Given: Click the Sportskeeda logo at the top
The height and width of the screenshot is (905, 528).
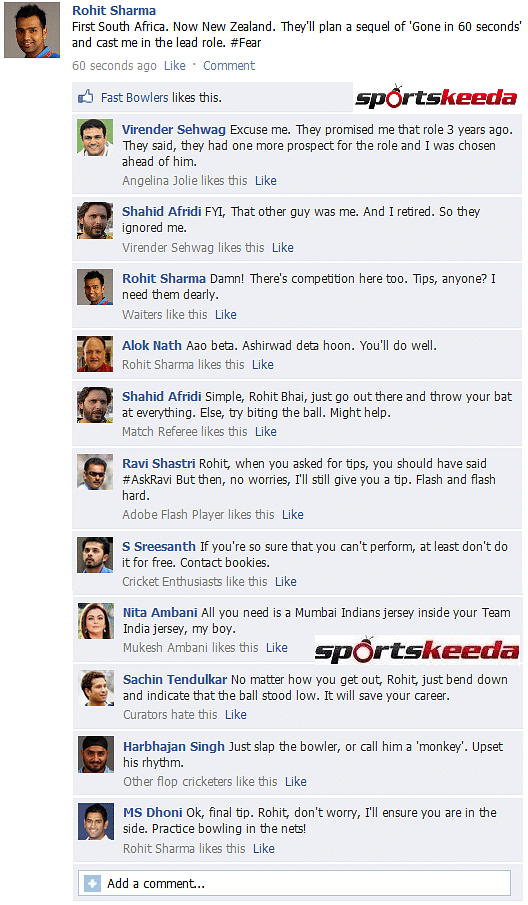Looking at the screenshot, I should (436, 96).
